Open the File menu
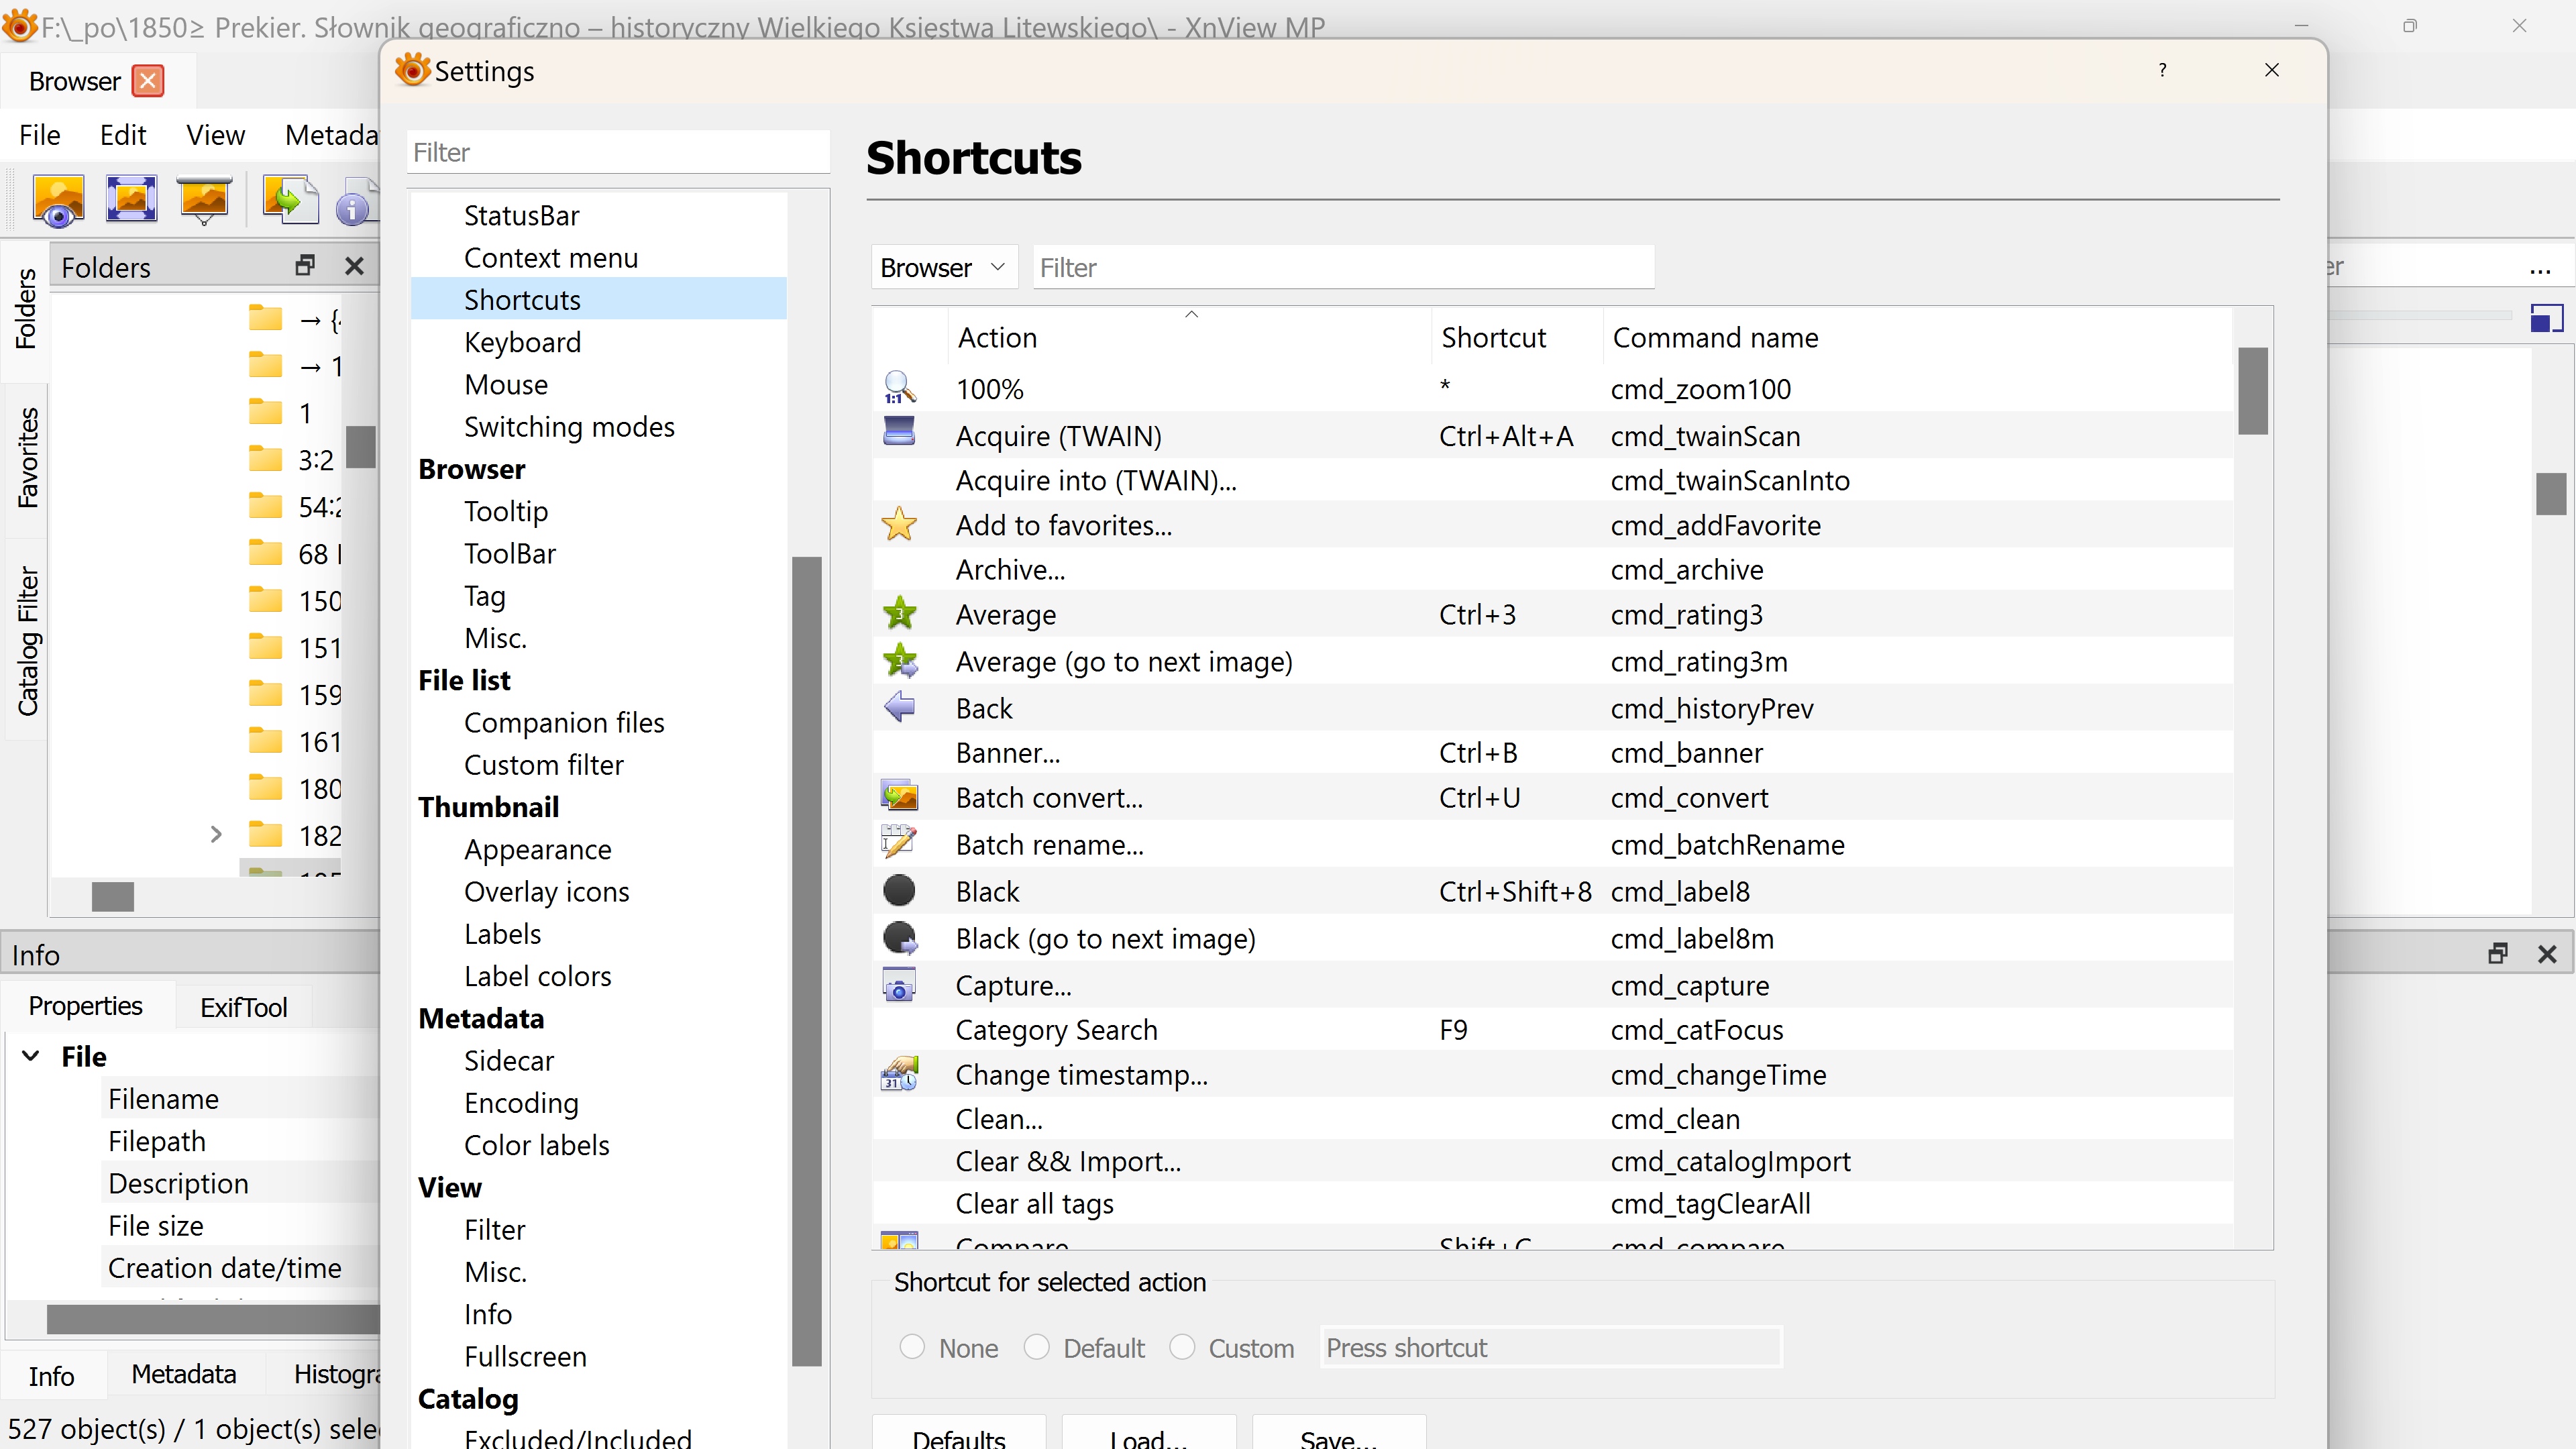 [x=40, y=135]
